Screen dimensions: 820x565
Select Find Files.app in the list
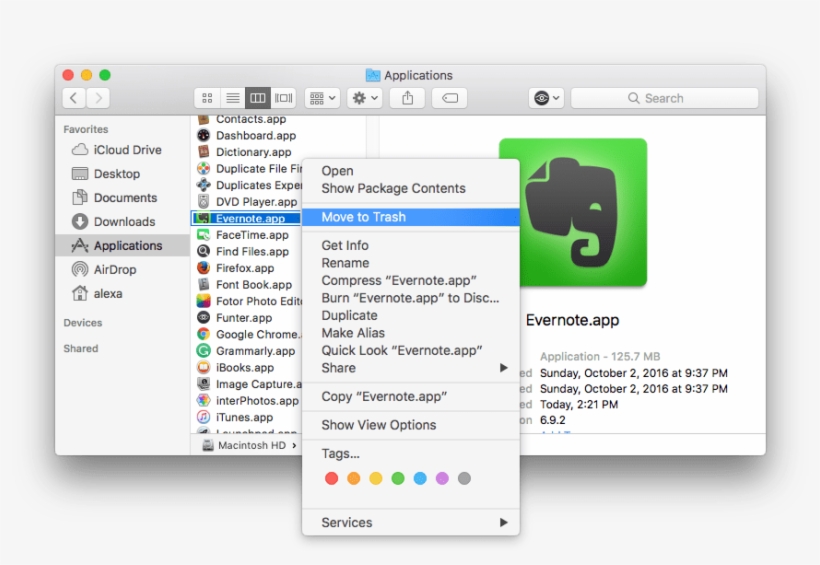(x=243, y=252)
